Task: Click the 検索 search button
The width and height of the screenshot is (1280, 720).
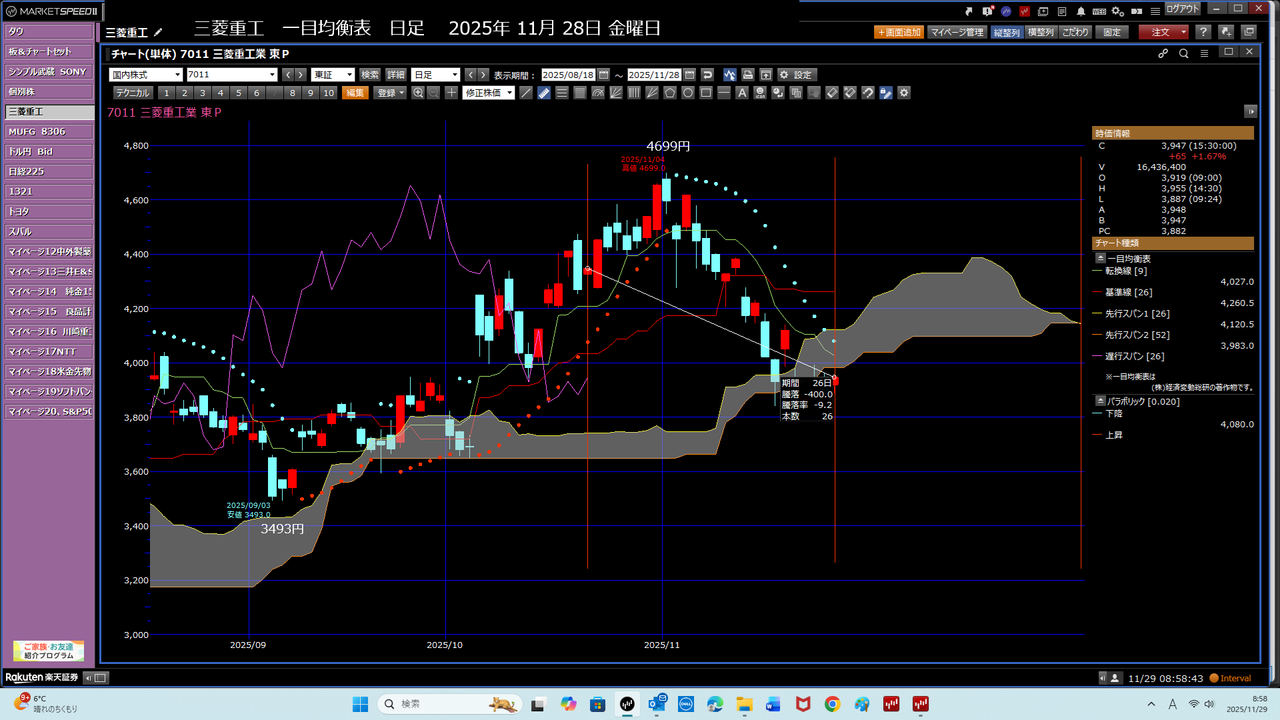Action: [x=370, y=75]
